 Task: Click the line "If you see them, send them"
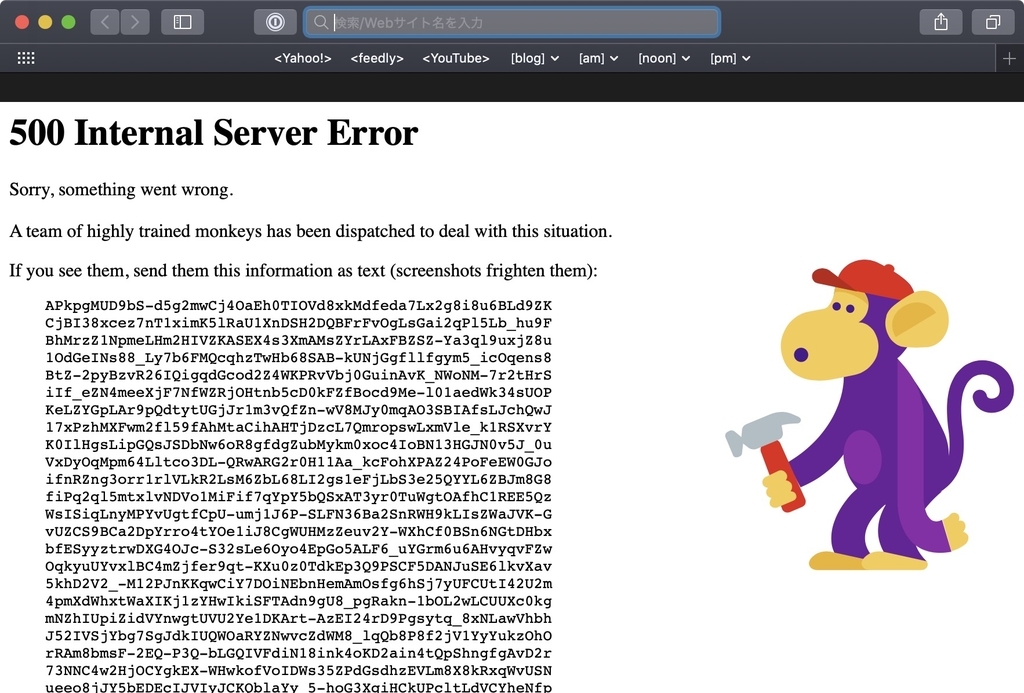tap(304, 270)
